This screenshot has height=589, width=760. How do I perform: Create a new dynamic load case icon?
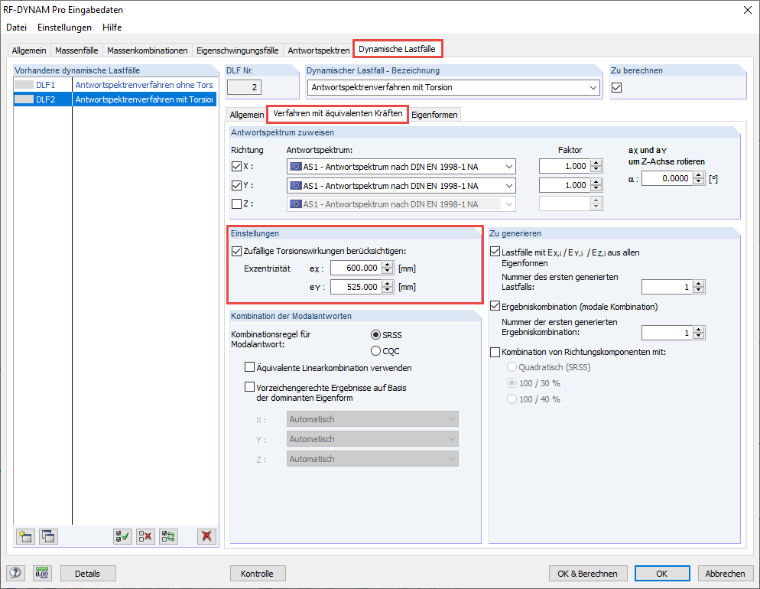point(25,536)
